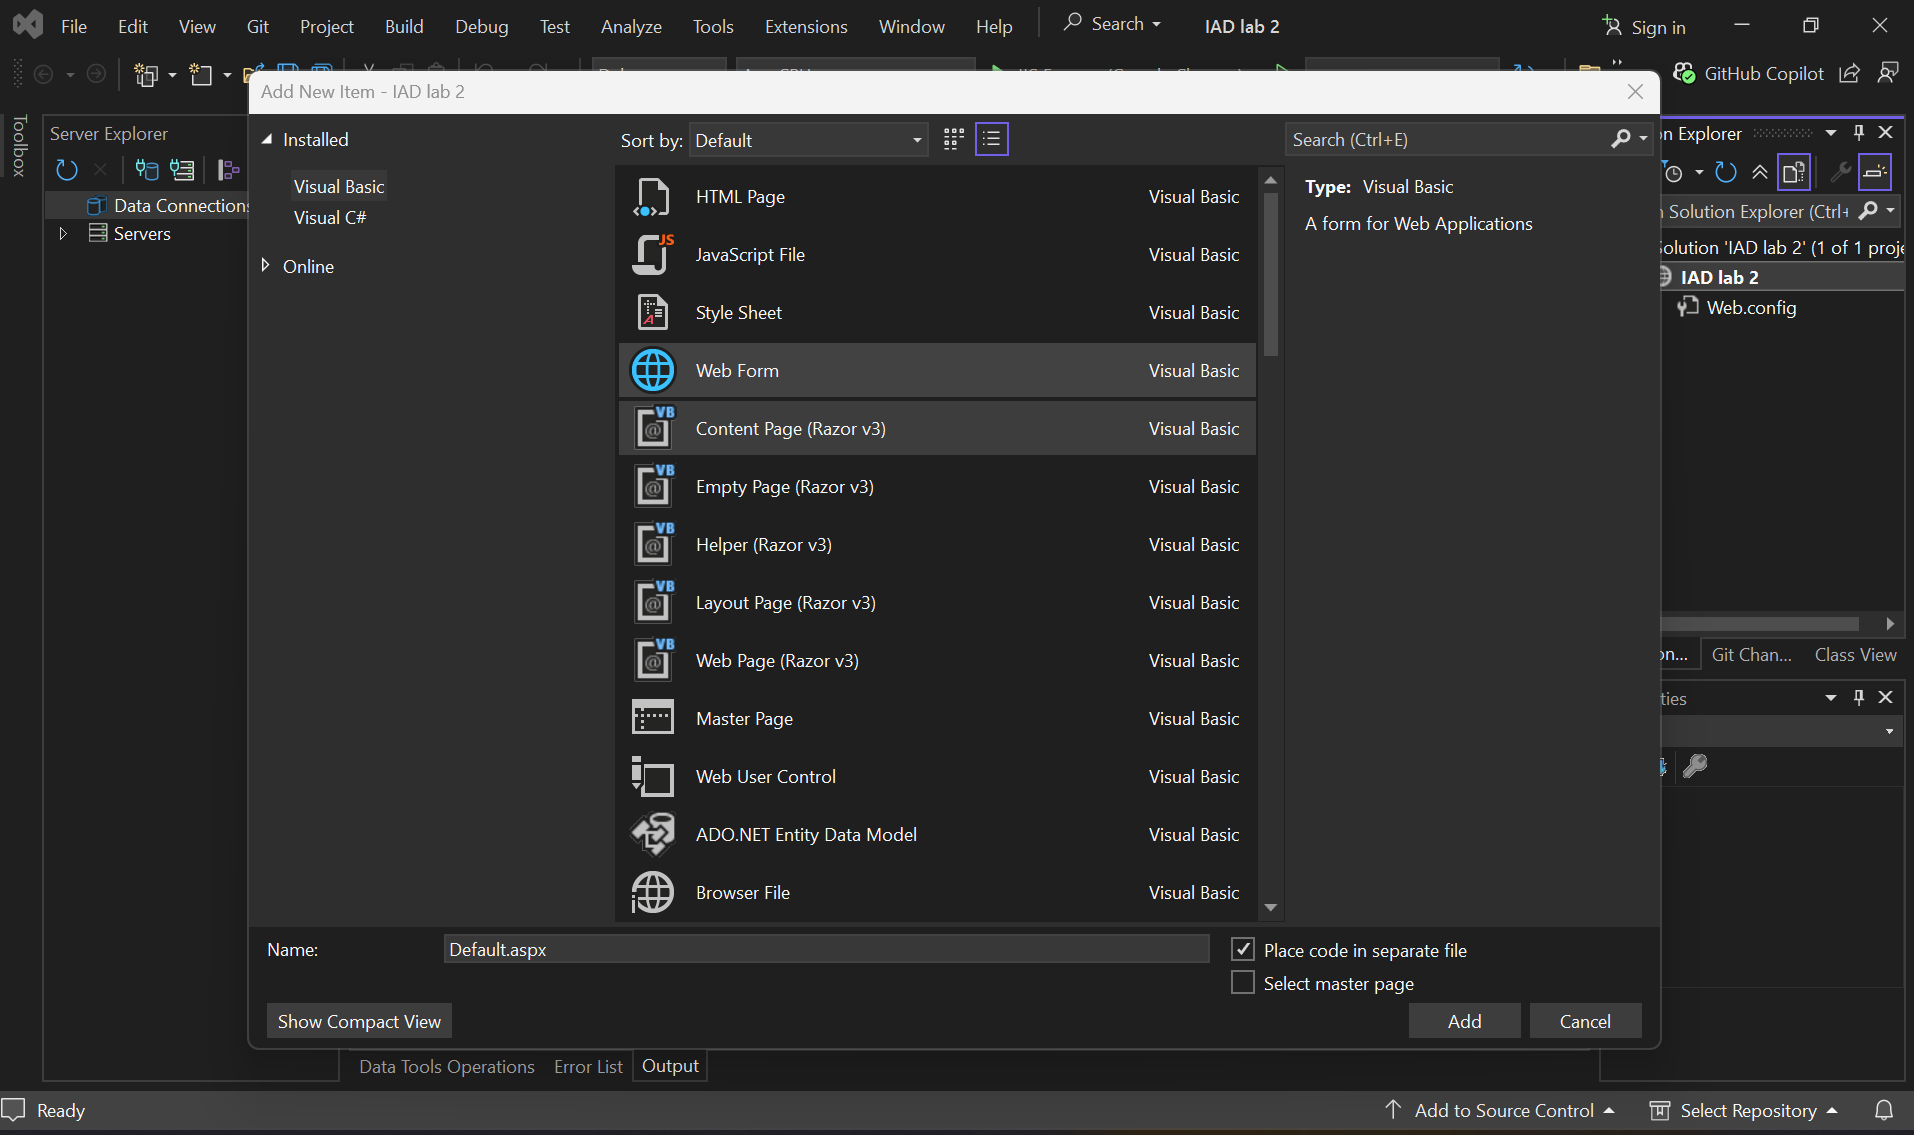Check the Select master page checkbox
This screenshot has width=1914, height=1135.
(x=1243, y=983)
